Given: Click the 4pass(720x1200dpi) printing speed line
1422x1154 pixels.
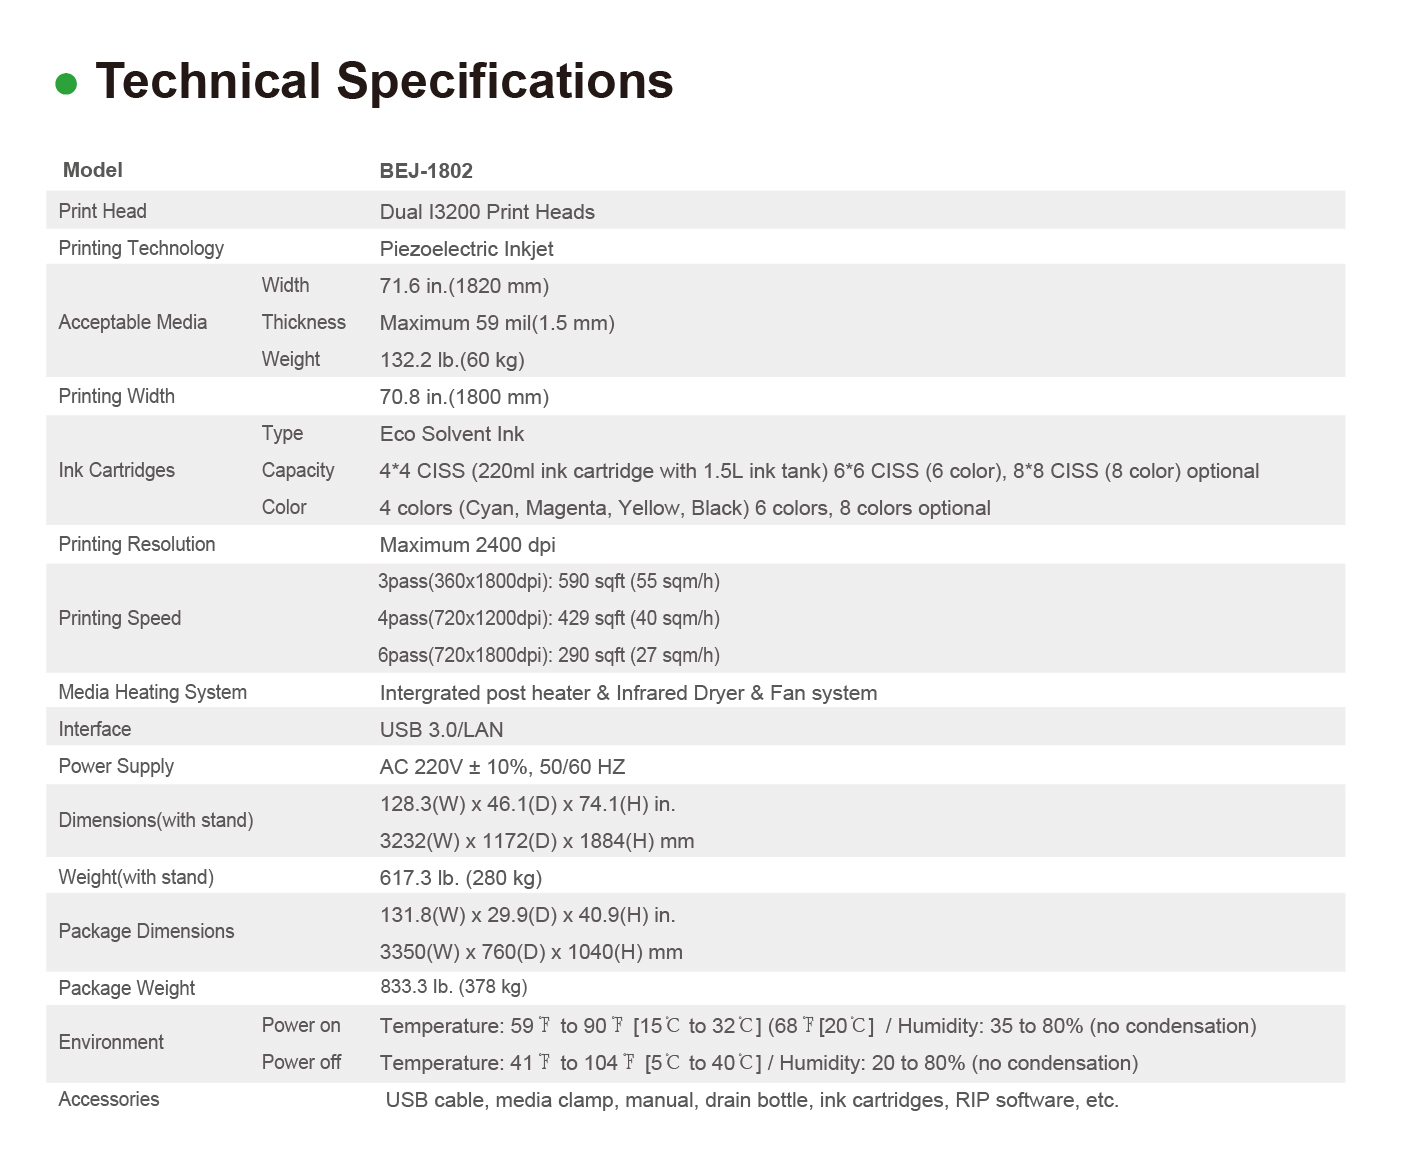Looking at the screenshot, I should (549, 618).
